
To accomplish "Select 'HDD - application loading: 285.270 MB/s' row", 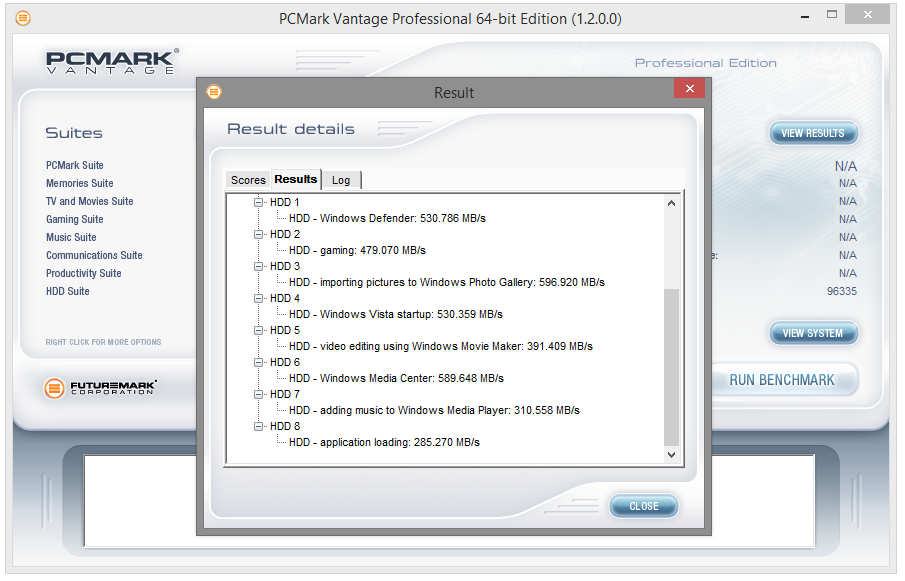I will click(384, 443).
